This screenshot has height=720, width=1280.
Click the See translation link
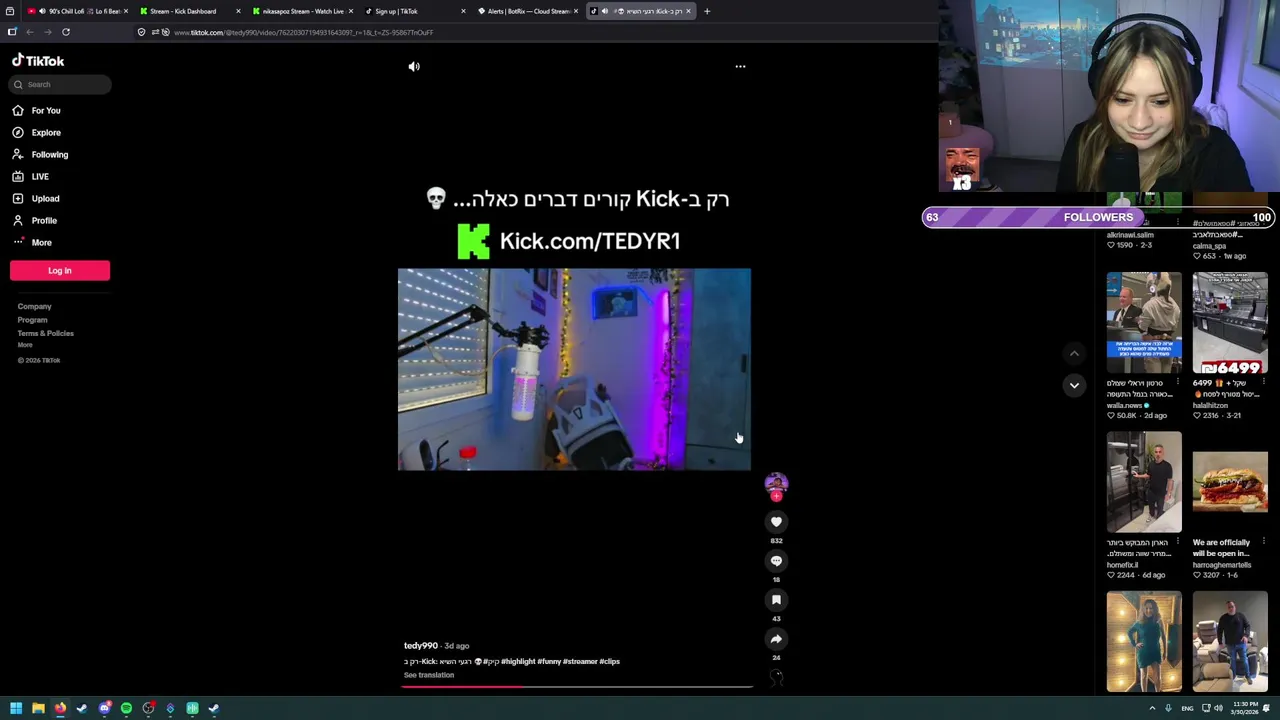pos(429,675)
